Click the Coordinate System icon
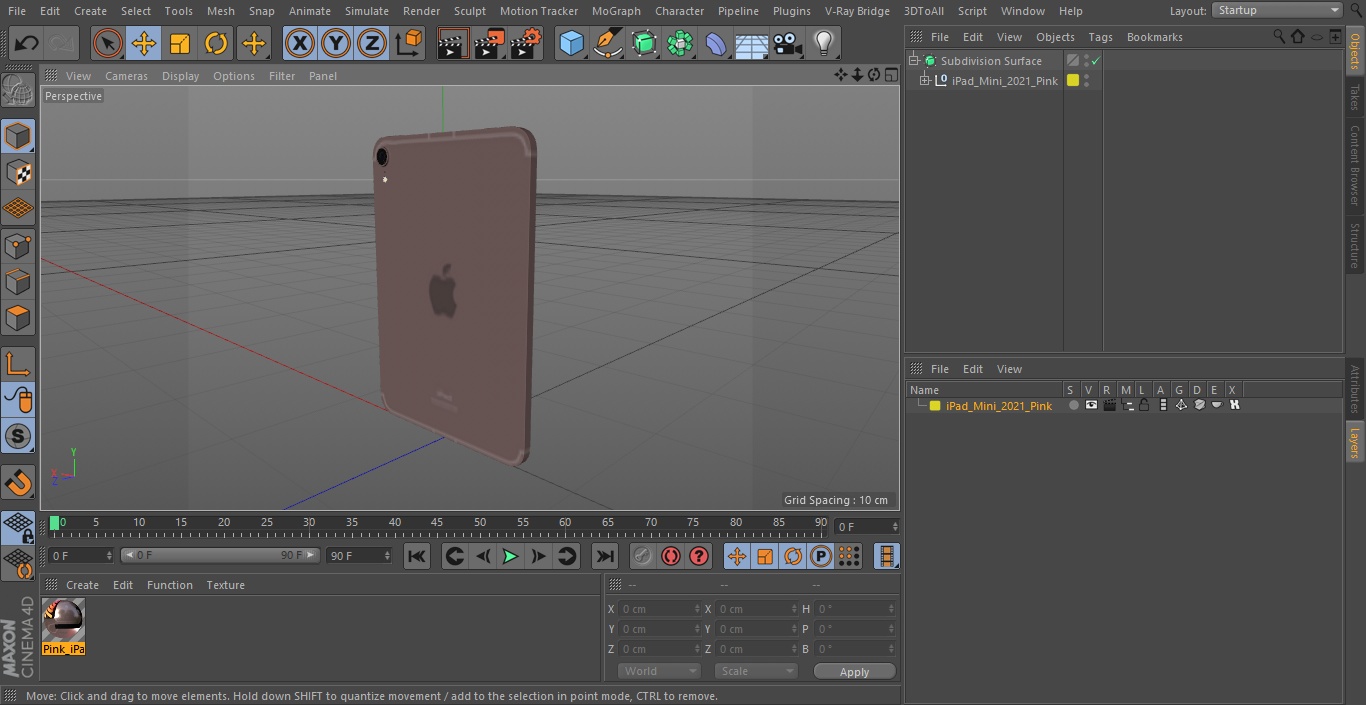This screenshot has width=1366, height=705. (409, 43)
